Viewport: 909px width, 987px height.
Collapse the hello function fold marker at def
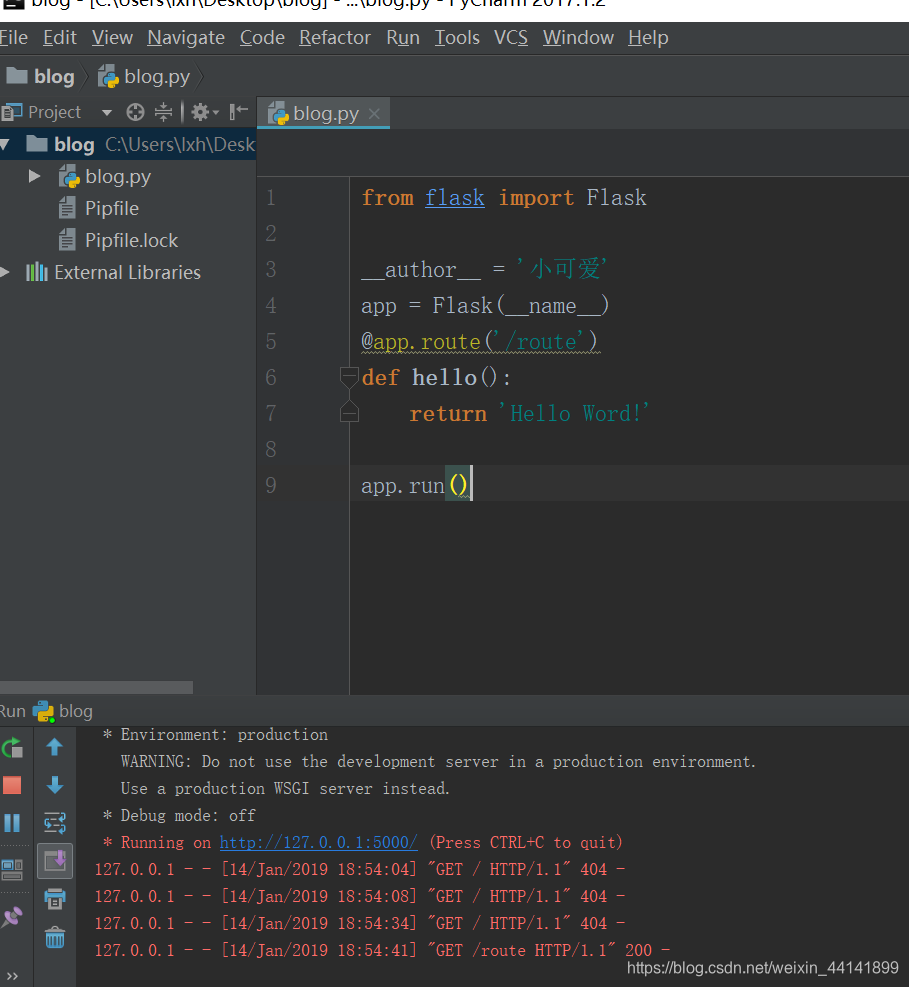349,377
